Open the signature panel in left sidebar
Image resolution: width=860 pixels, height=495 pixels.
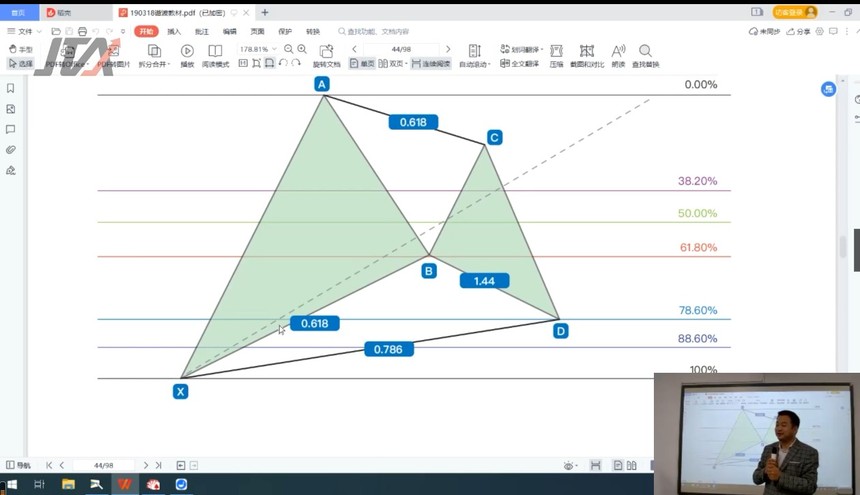tap(10, 170)
